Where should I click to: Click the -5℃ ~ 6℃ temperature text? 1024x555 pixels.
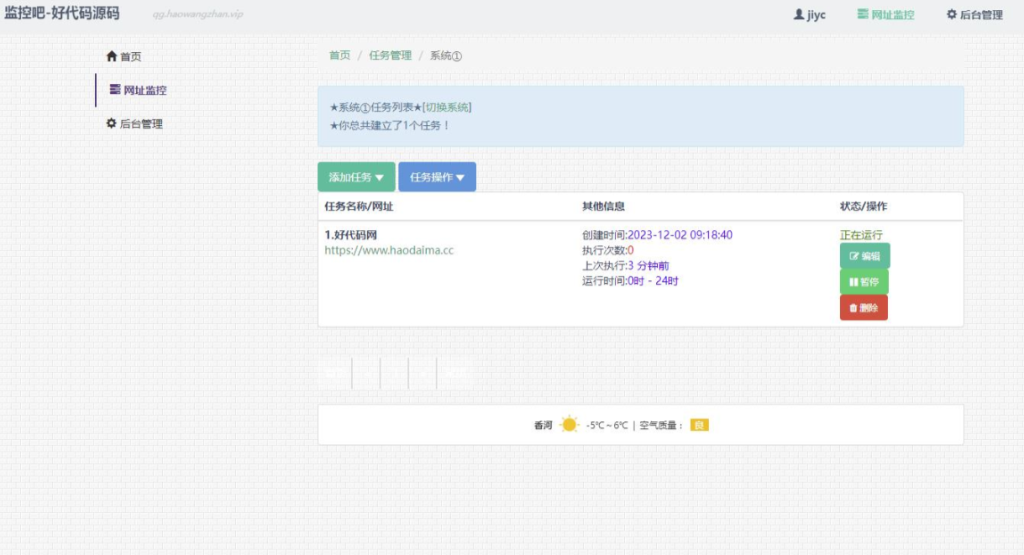(x=607, y=425)
